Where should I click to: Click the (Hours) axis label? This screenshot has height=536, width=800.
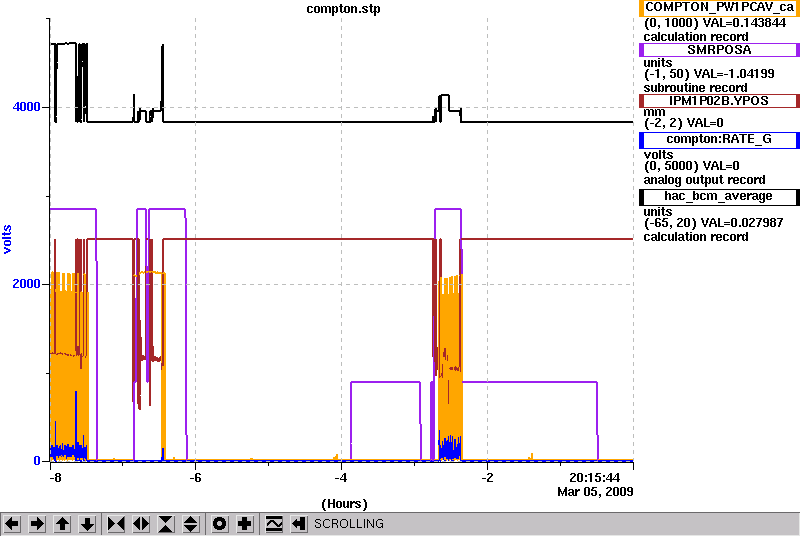(x=344, y=504)
